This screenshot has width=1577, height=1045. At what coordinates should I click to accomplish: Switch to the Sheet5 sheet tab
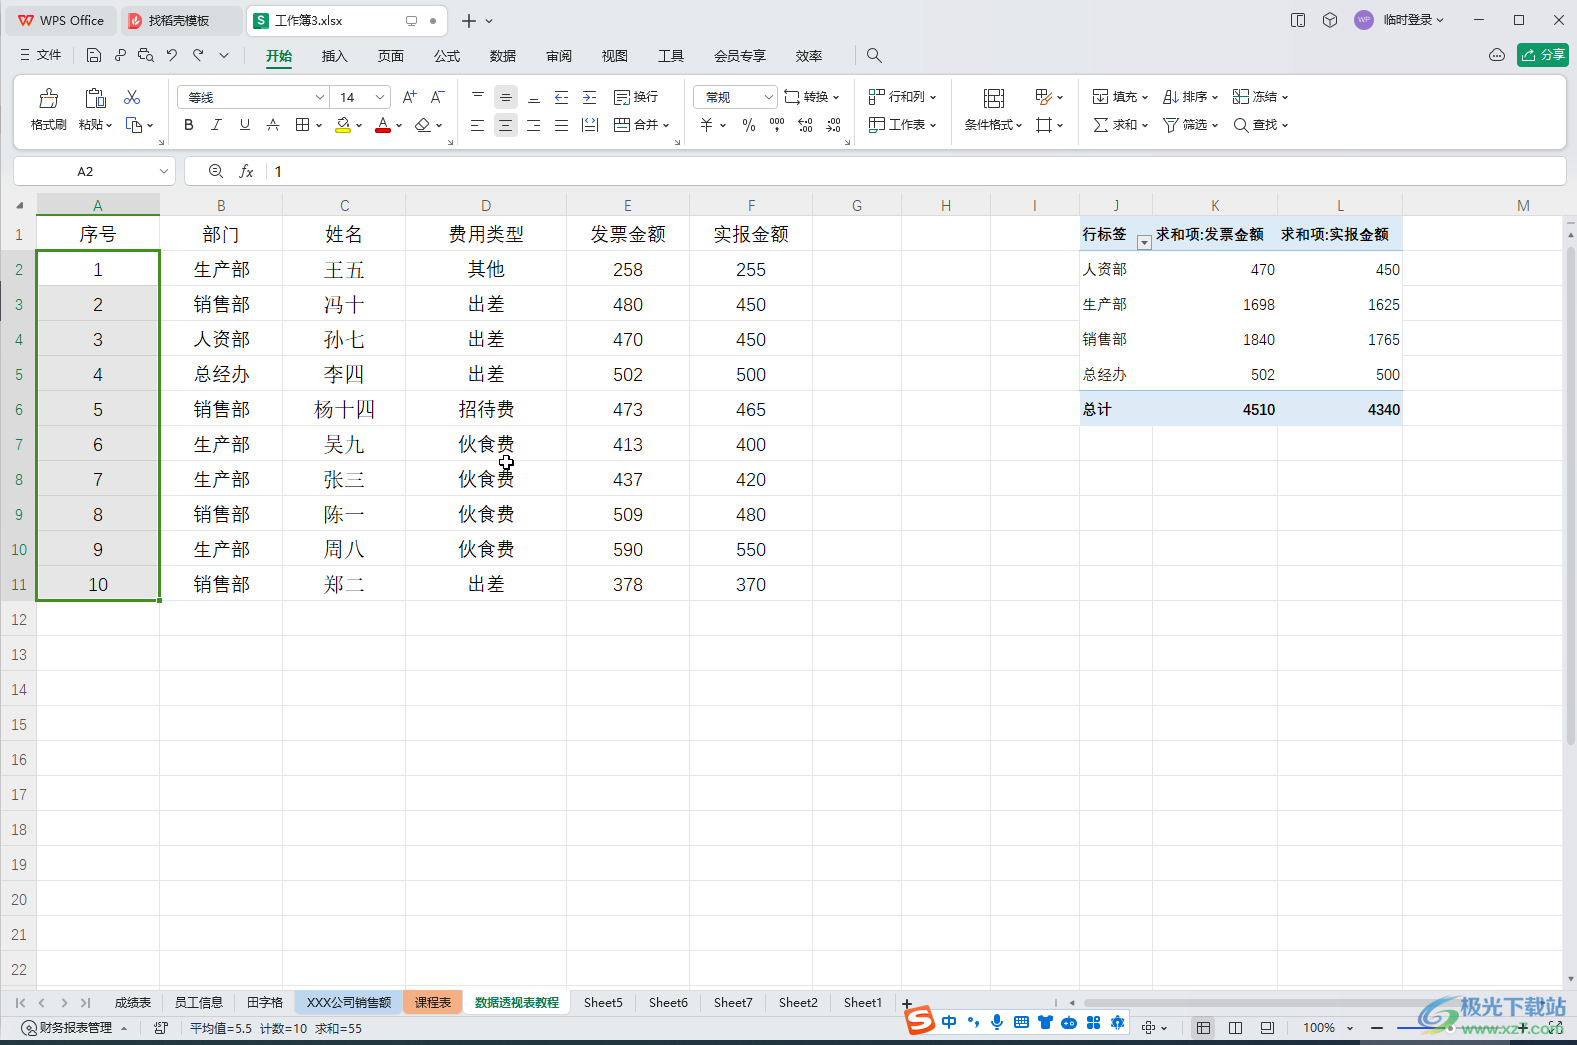pyautogui.click(x=603, y=1002)
